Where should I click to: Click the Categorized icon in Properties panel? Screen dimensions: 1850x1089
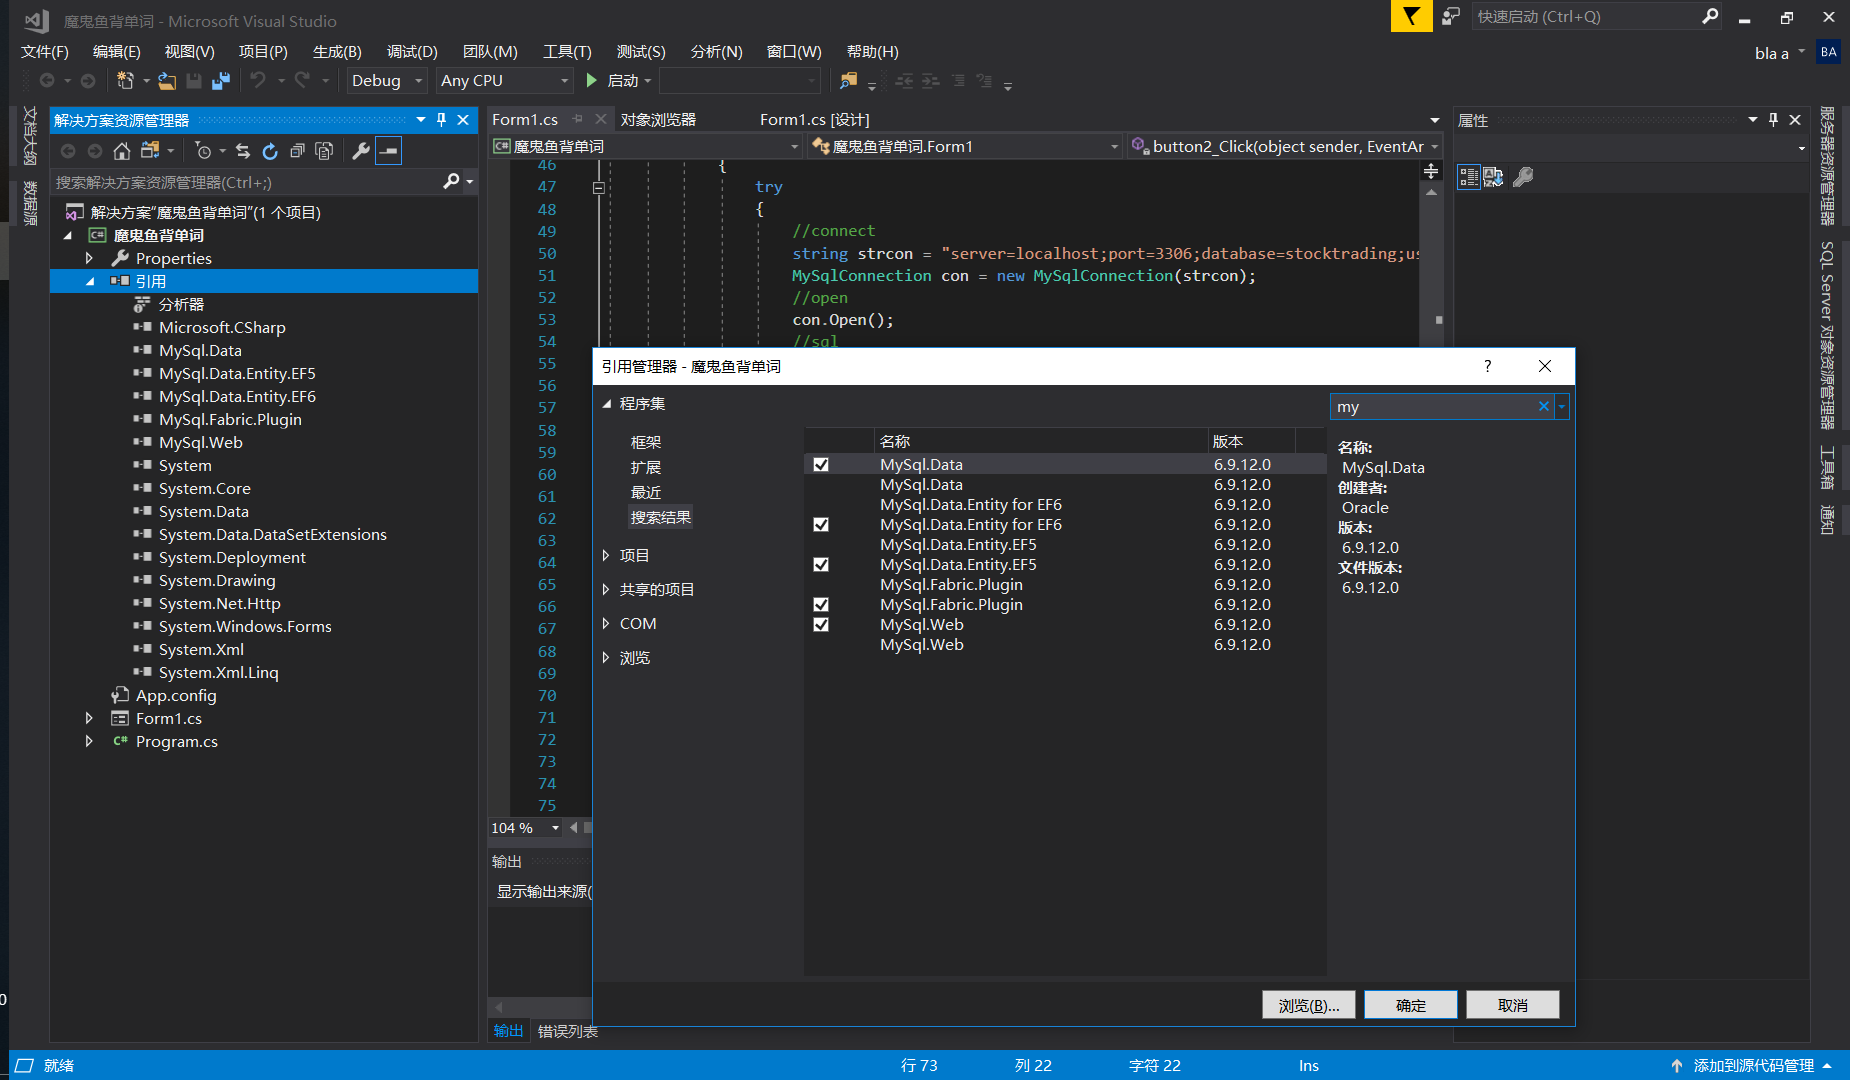[x=1468, y=177]
